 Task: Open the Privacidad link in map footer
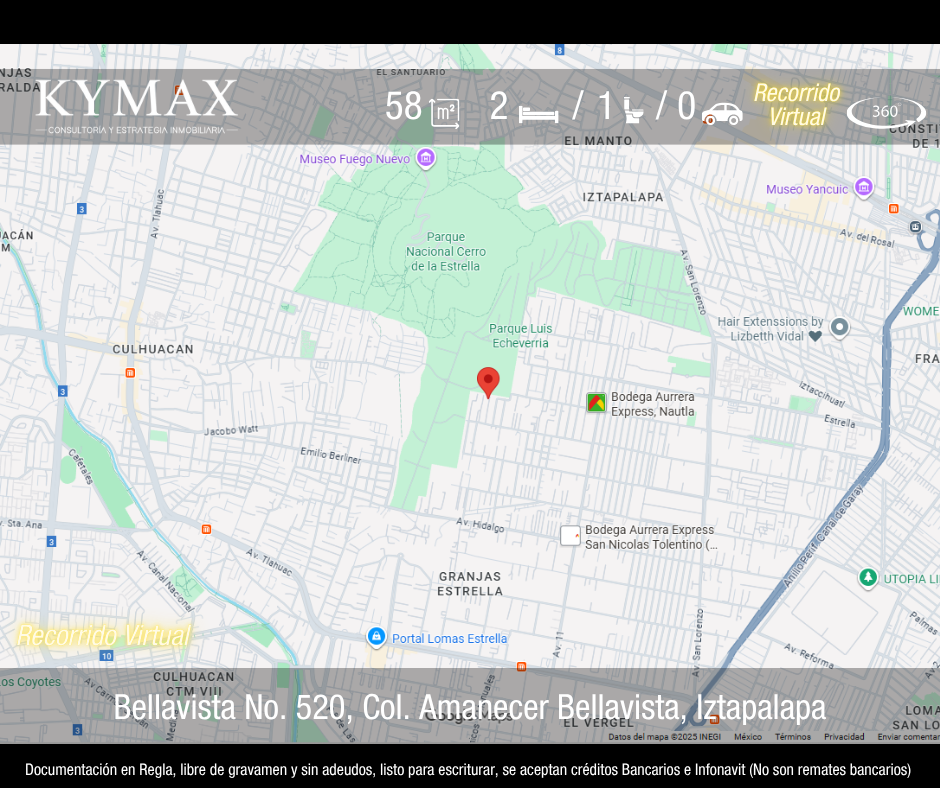tap(844, 737)
